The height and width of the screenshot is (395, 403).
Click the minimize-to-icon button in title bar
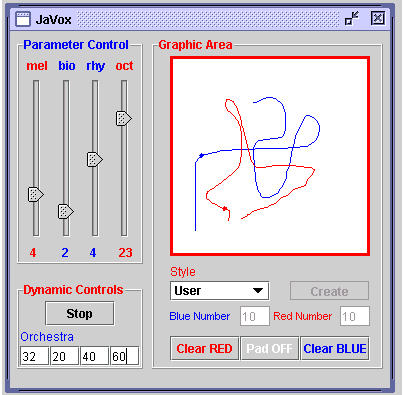point(352,18)
